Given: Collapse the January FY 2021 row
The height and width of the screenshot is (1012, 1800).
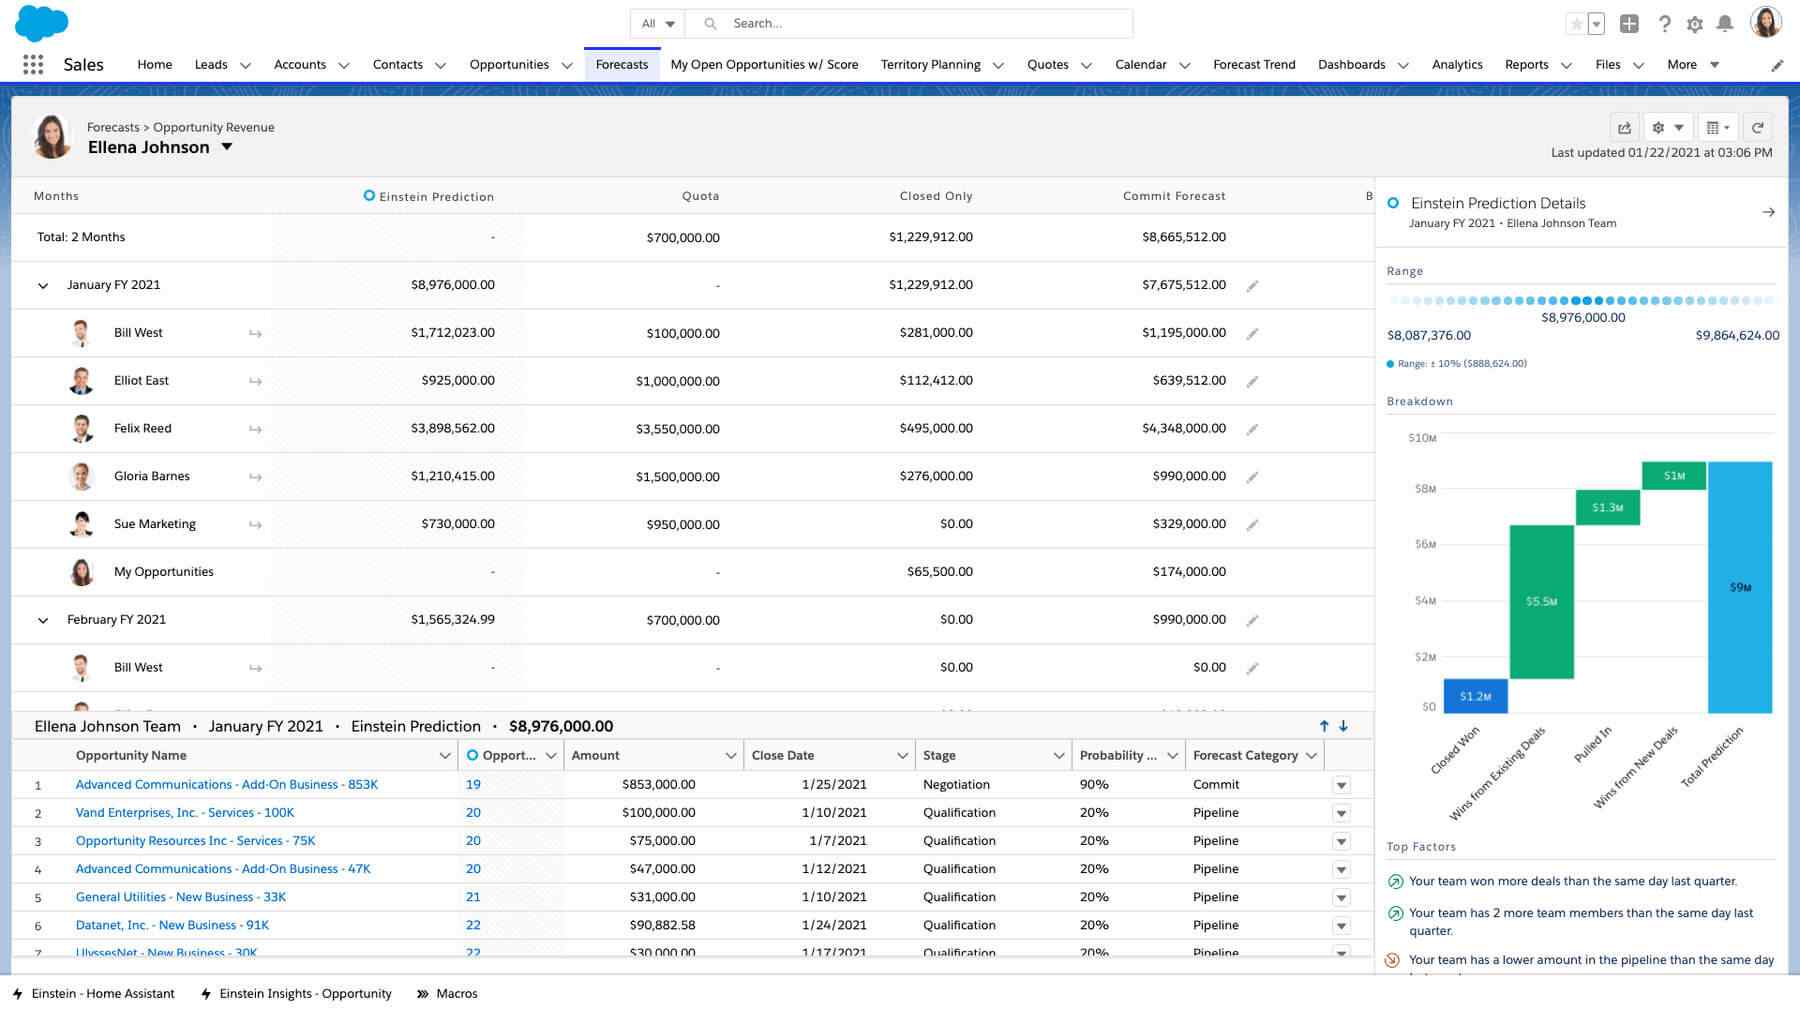Looking at the screenshot, I should point(43,286).
